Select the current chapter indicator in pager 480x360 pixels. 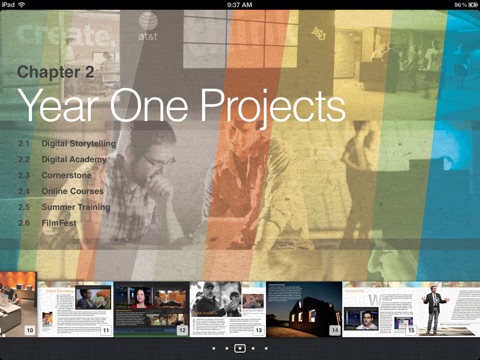(240, 348)
